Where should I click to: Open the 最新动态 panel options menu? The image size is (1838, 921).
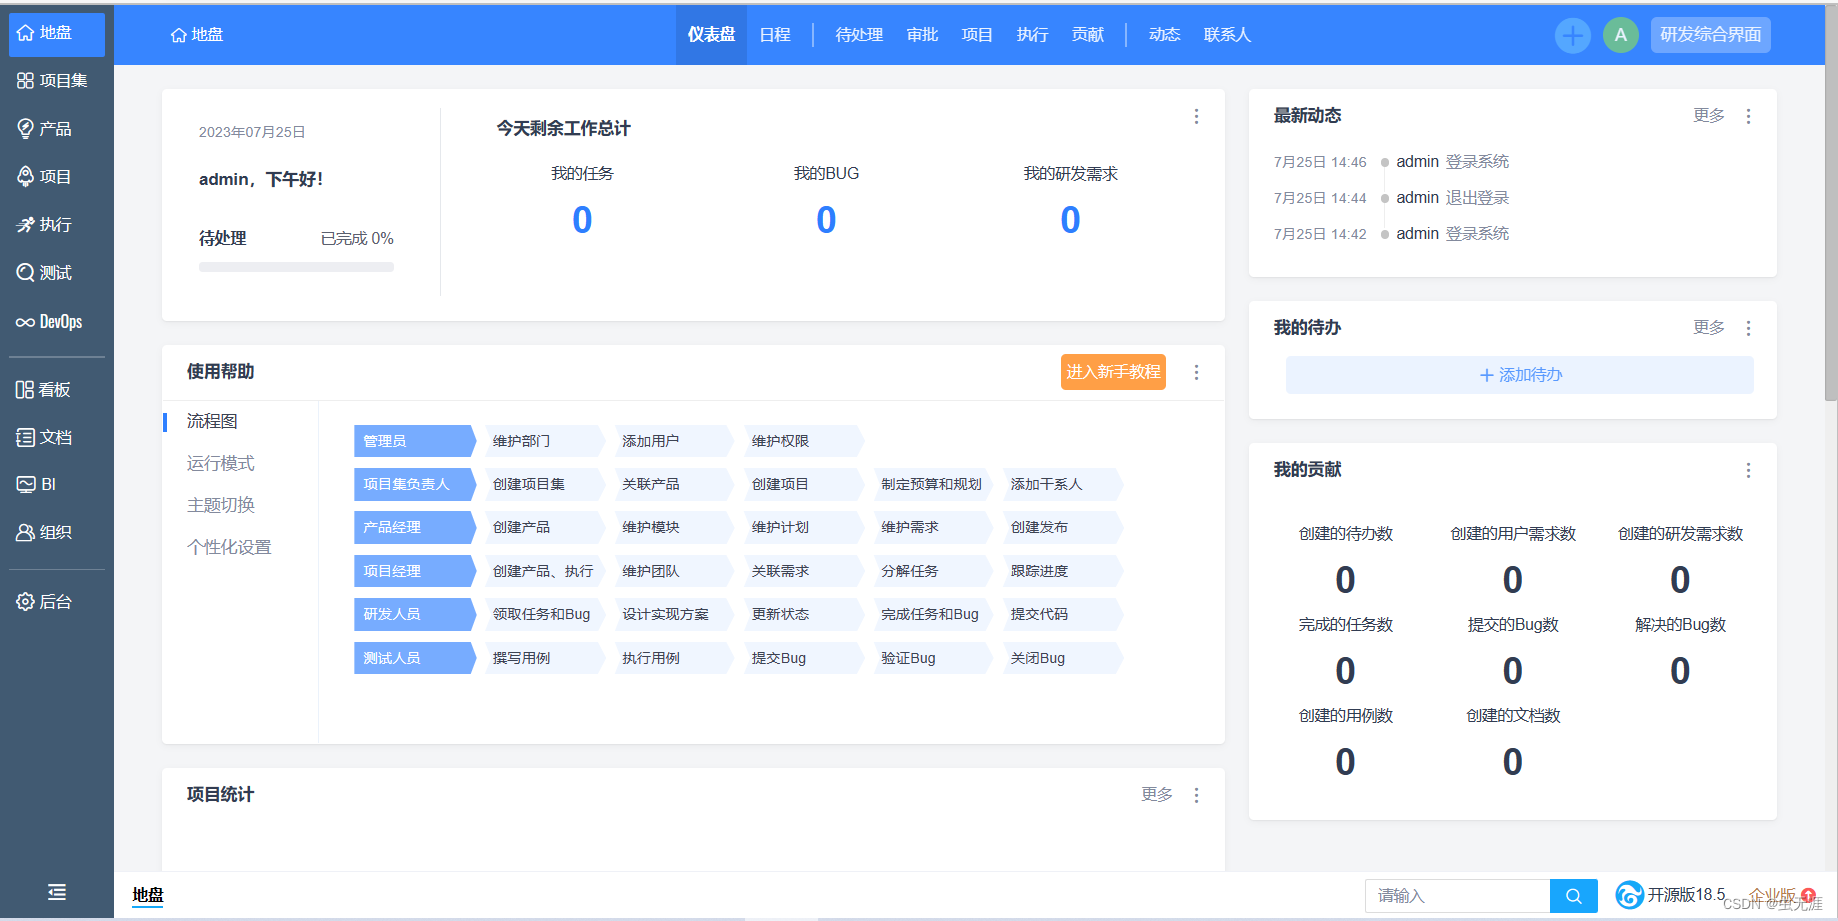(1748, 116)
